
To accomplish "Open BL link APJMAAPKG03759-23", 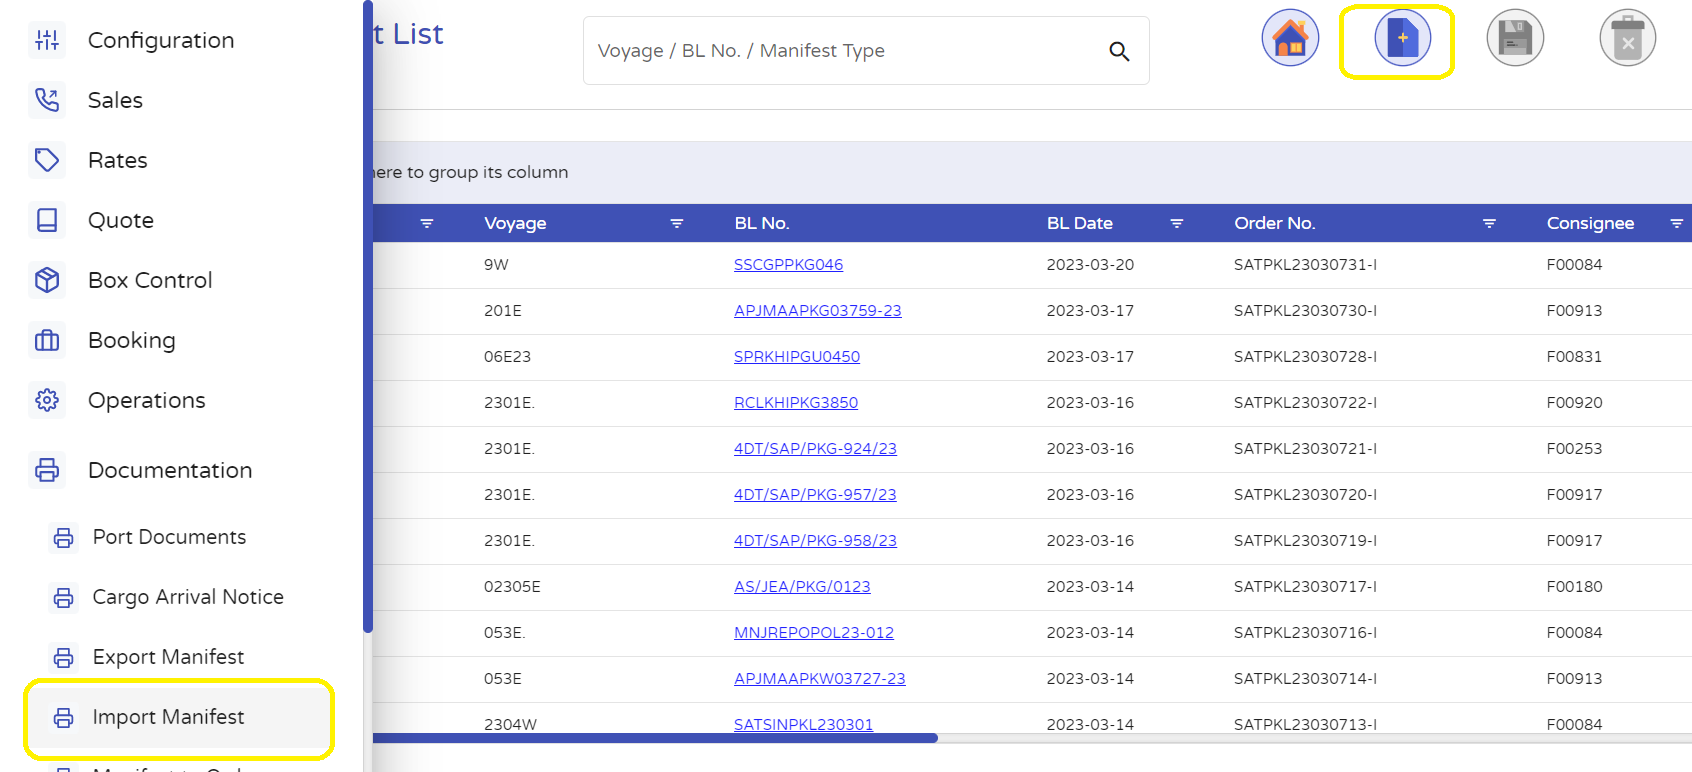I will click(817, 311).
